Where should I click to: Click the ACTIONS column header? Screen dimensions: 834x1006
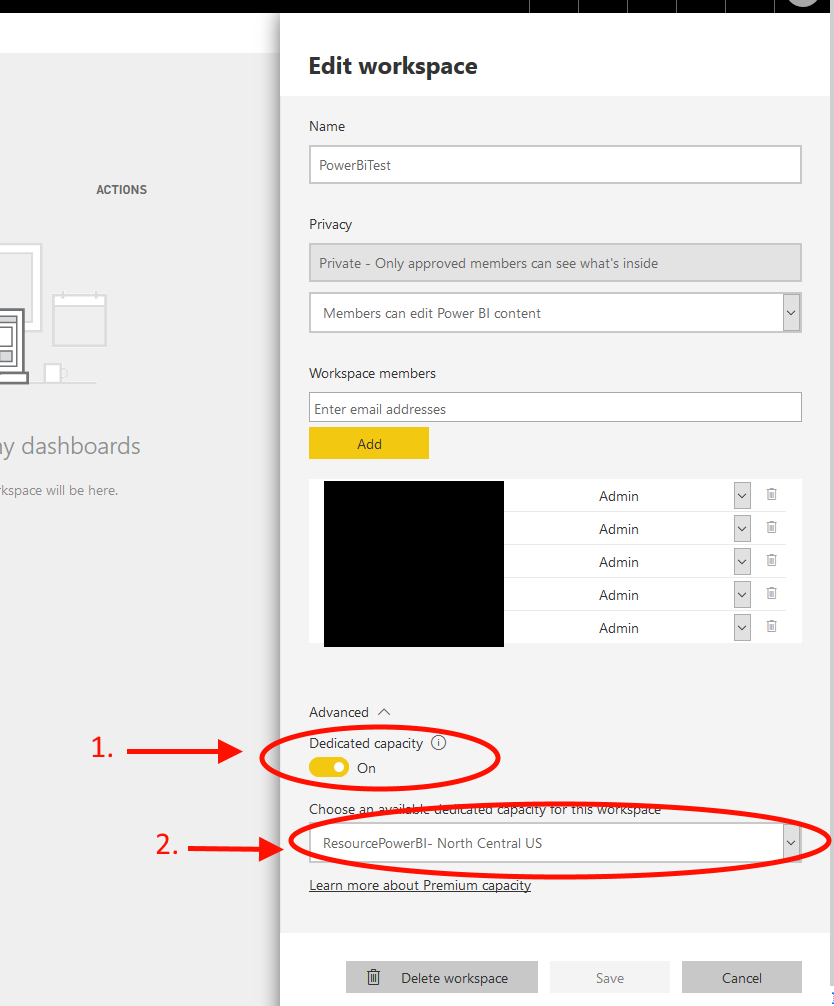121,190
